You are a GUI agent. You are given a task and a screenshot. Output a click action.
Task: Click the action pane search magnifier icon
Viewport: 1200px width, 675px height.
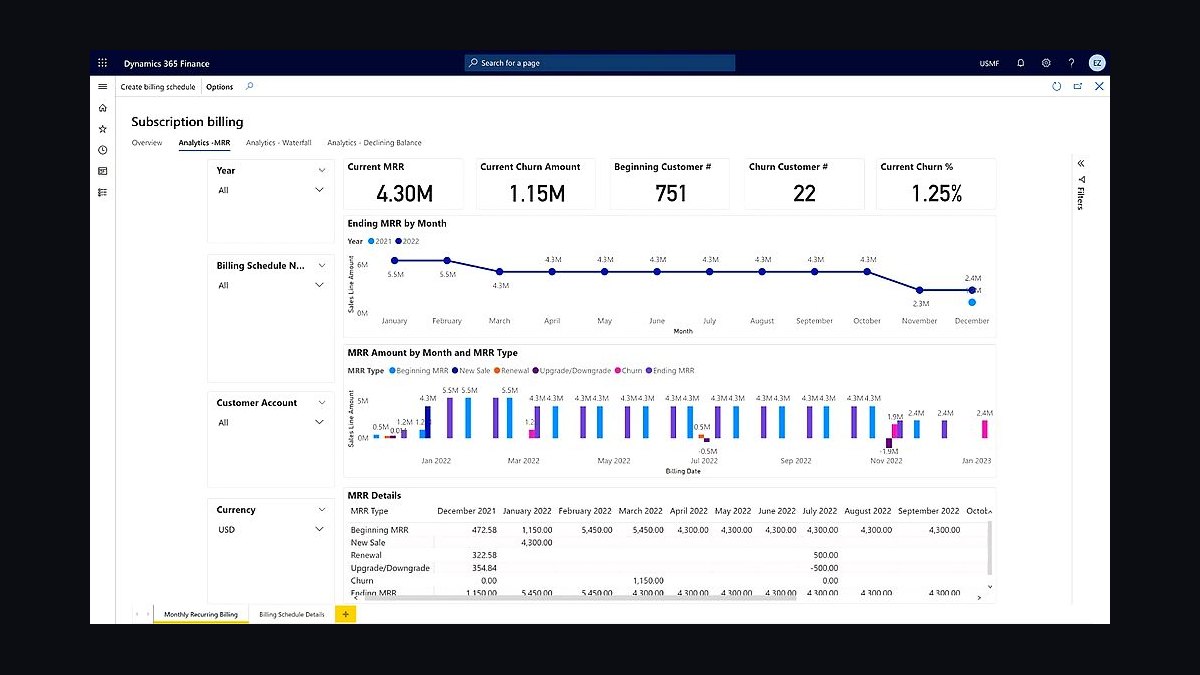click(250, 87)
